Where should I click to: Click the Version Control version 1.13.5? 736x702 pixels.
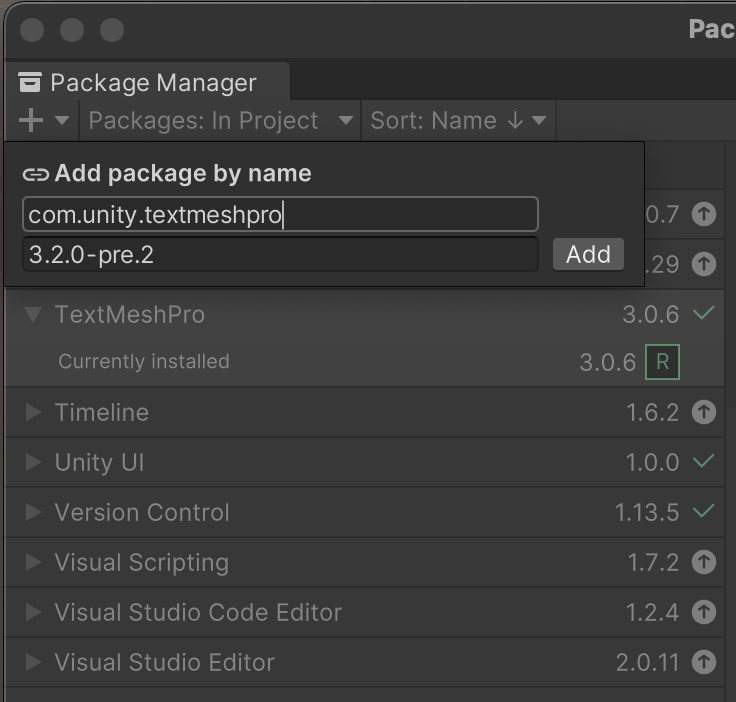pyautogui.click(x=647, y=513)
